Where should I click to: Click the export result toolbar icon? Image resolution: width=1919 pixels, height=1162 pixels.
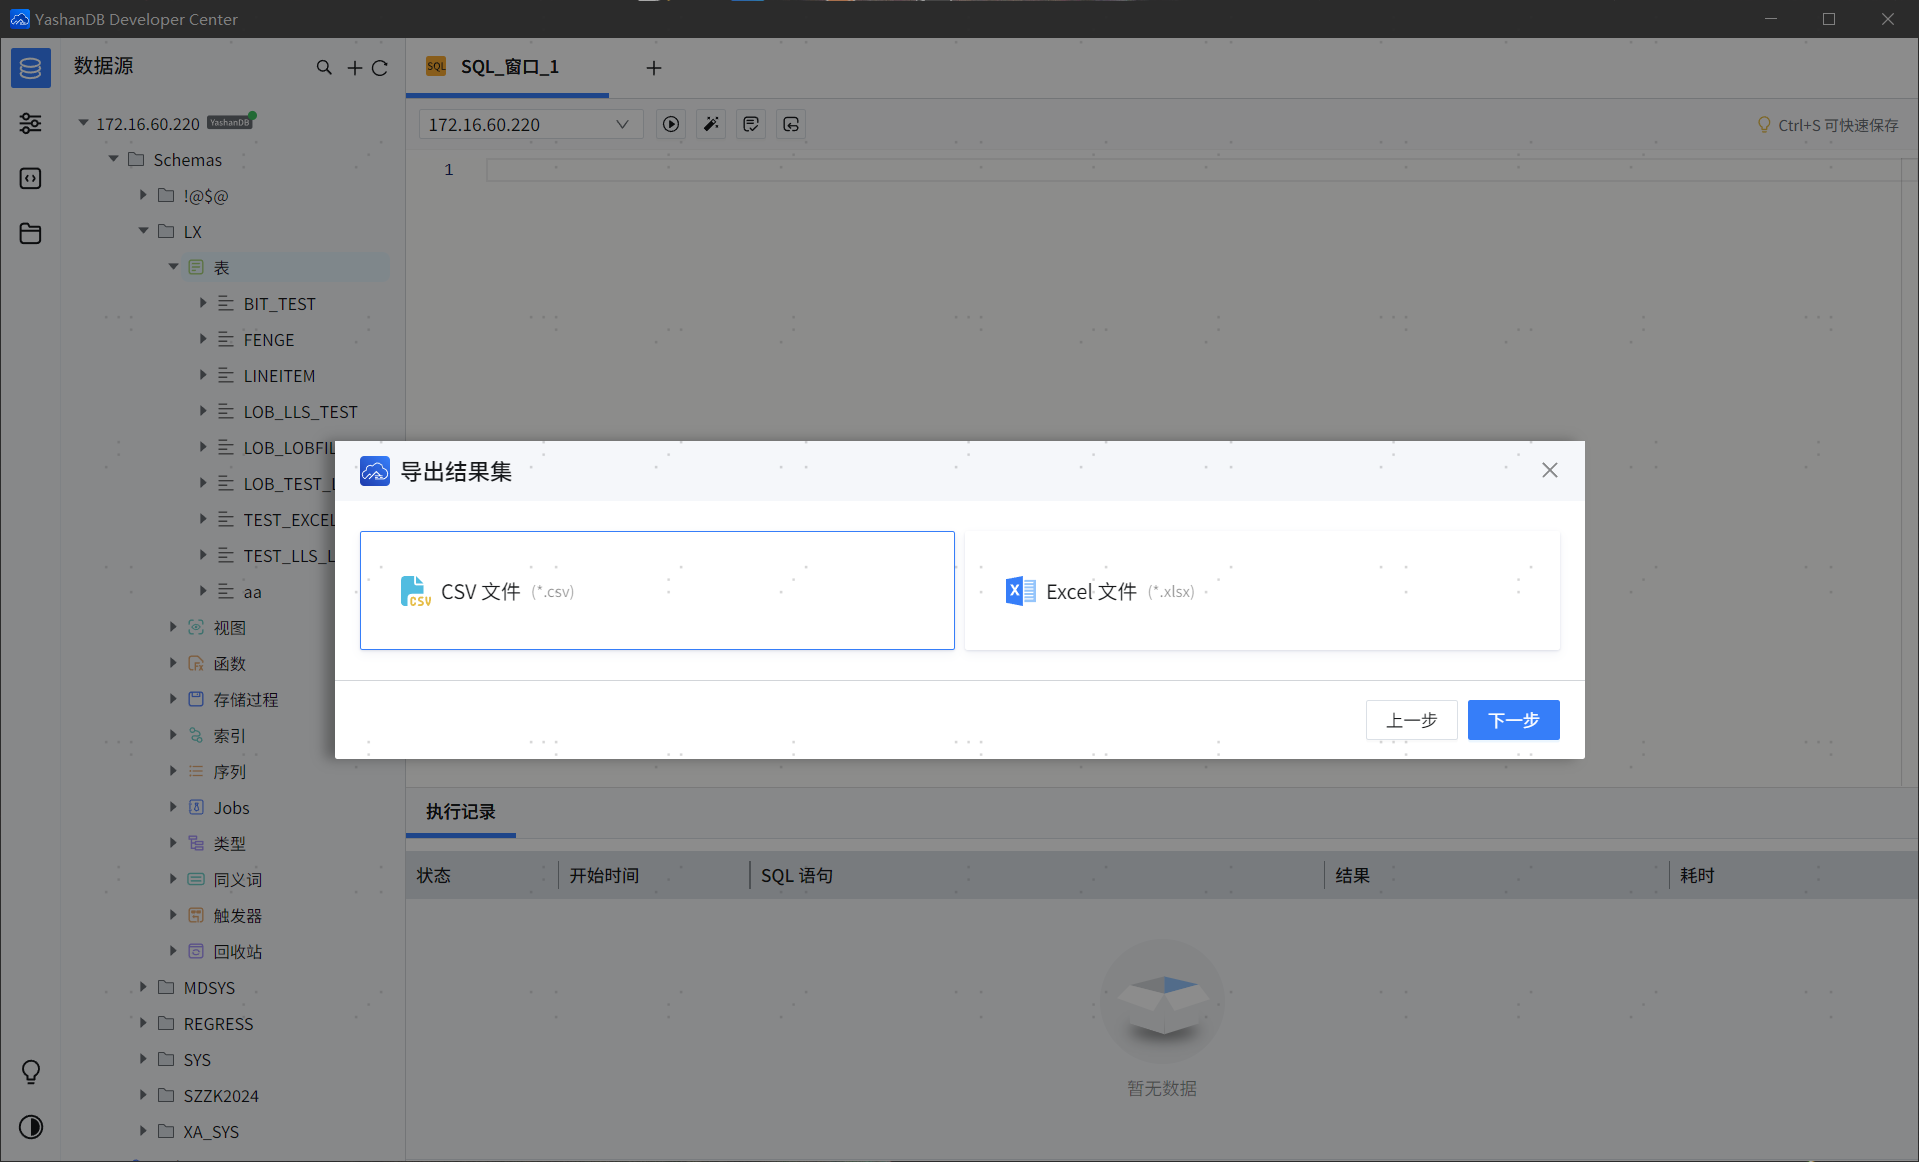tap(791, 124)
